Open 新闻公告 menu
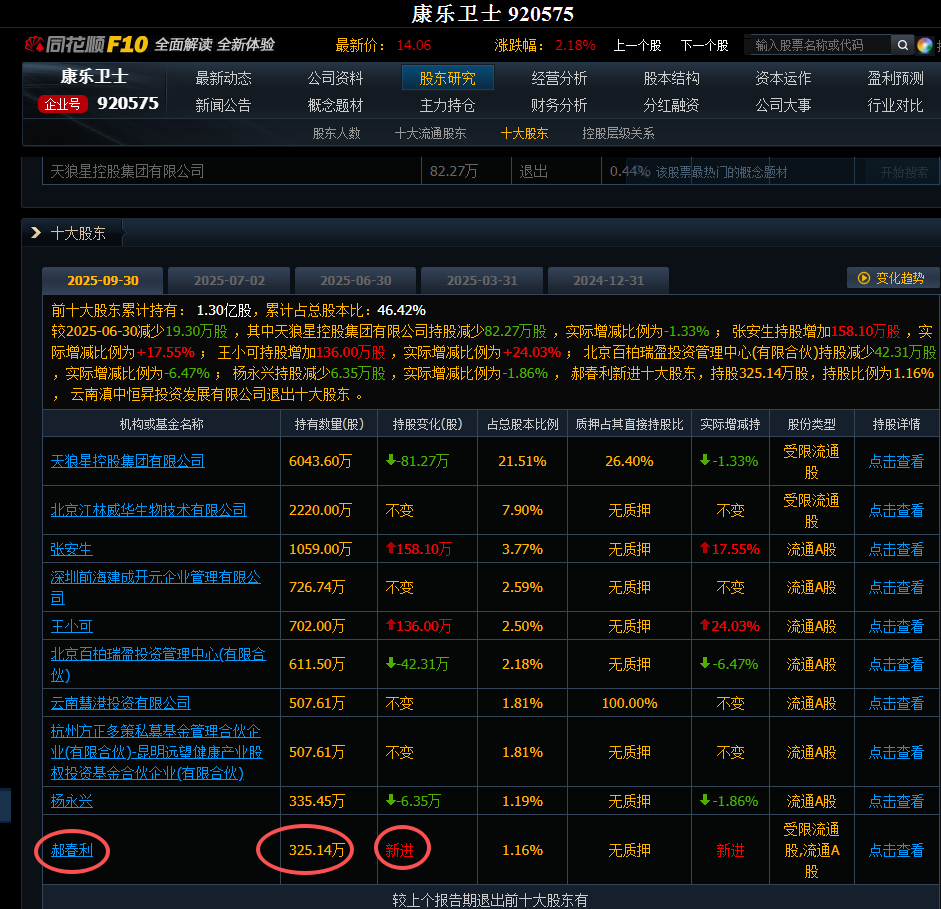The height and width of the screenshot is (909, 941). 223,105
